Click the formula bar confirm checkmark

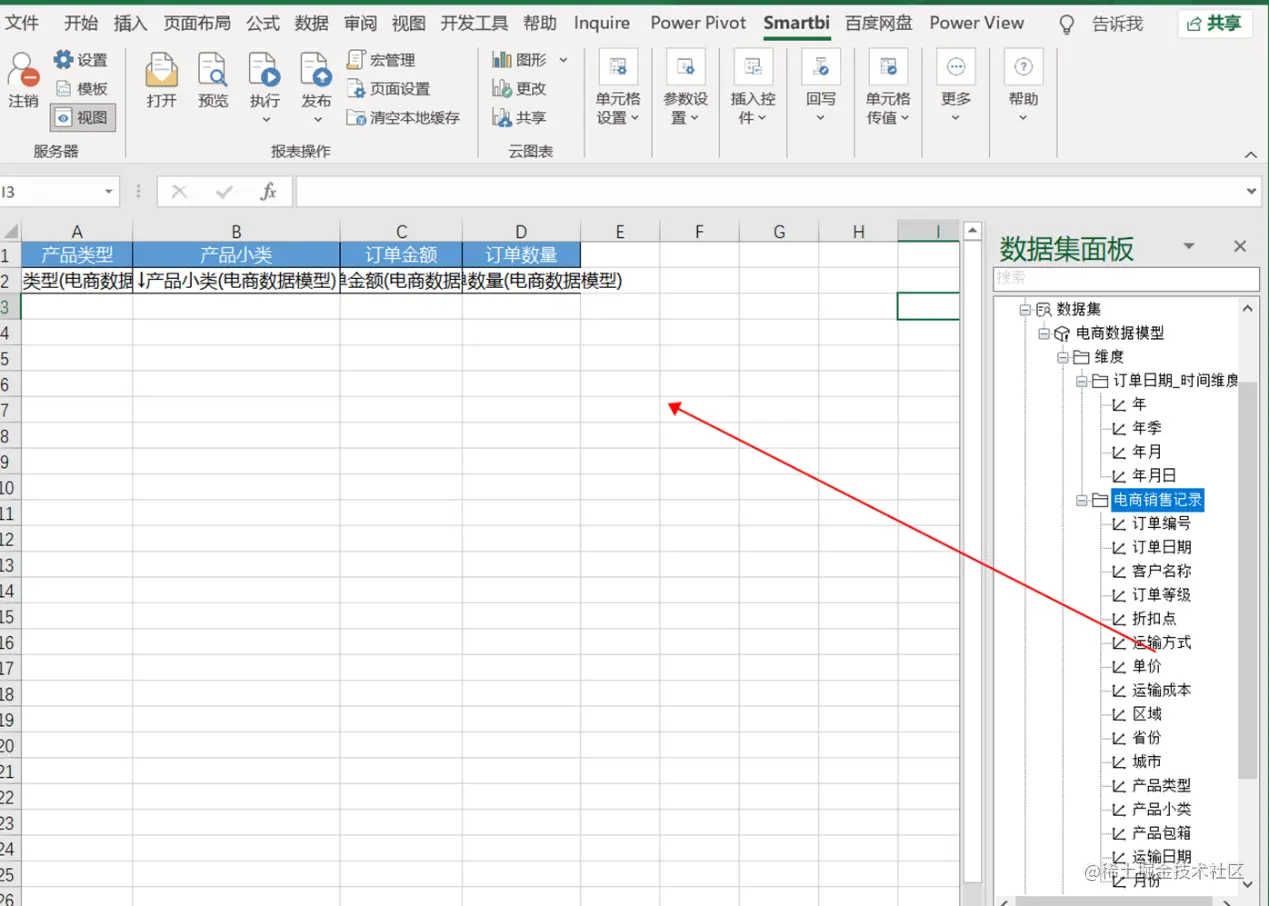(x=224, y=191)
